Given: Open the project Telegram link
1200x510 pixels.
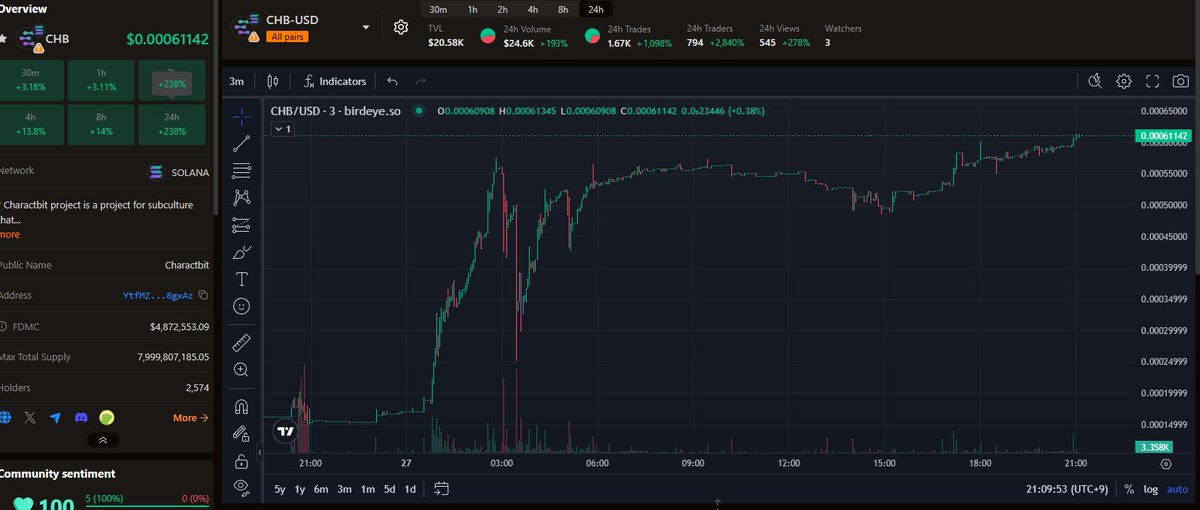Looking at the screenshot, I should (x=55, y=417).
